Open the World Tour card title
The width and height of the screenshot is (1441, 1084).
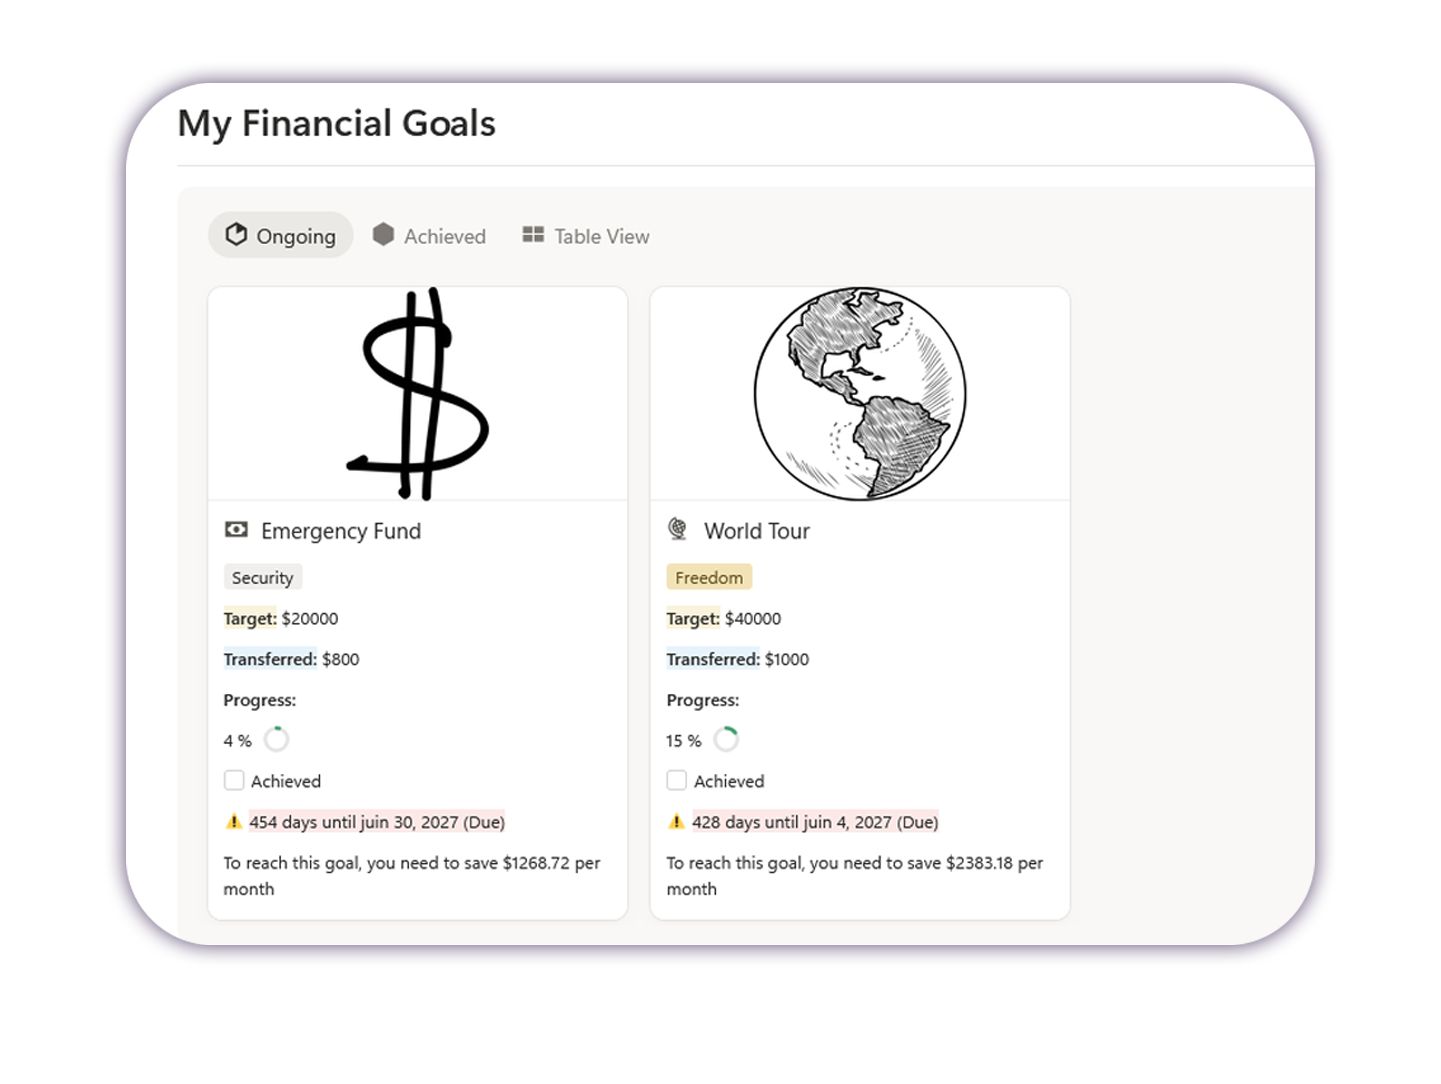click(756, 531)
